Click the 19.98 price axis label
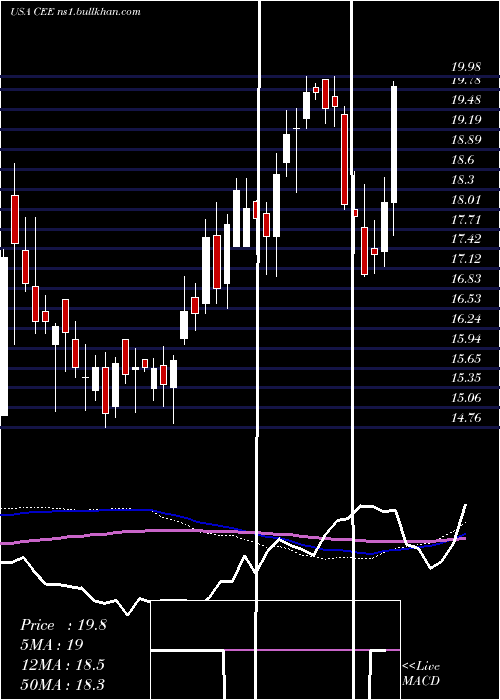500x700 pixels. pos(466,67)
